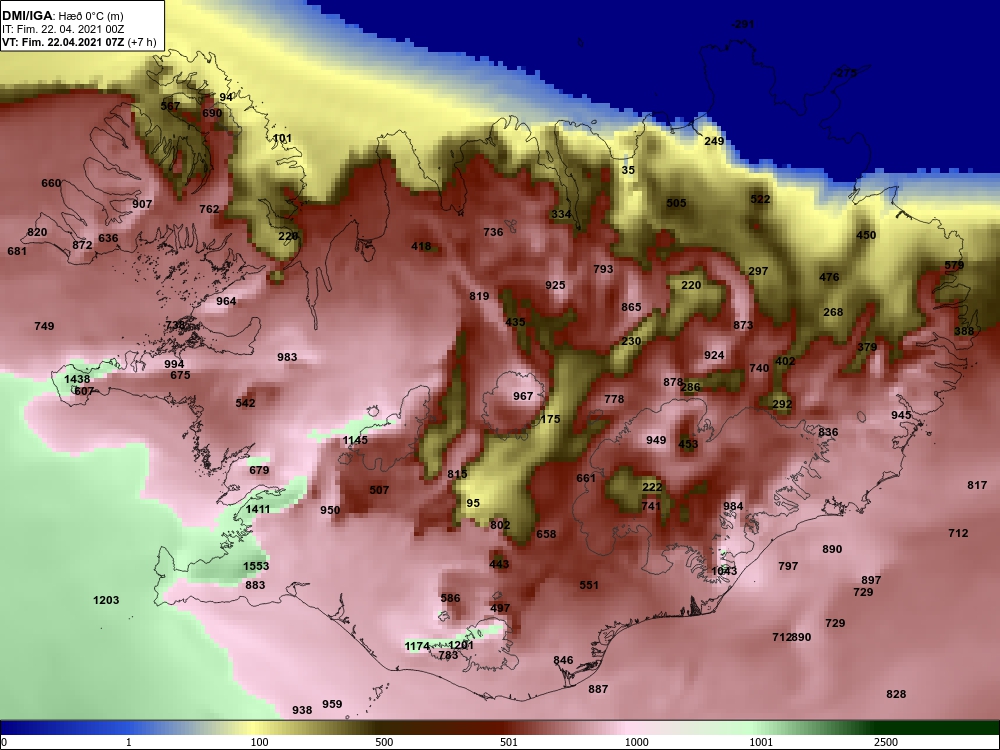Click the map value 938
Image resolution: width=1000 pixels, height=750 pixels.
(302, 710)
